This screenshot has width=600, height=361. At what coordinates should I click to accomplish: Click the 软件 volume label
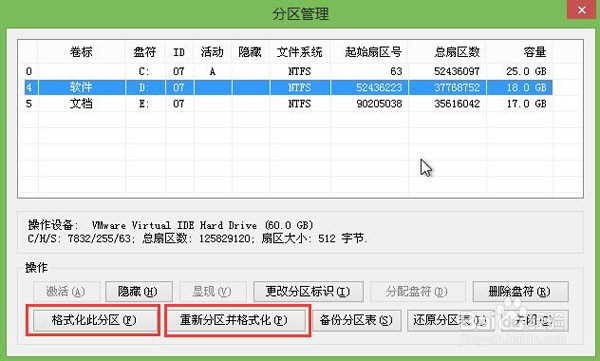(81, 88)
